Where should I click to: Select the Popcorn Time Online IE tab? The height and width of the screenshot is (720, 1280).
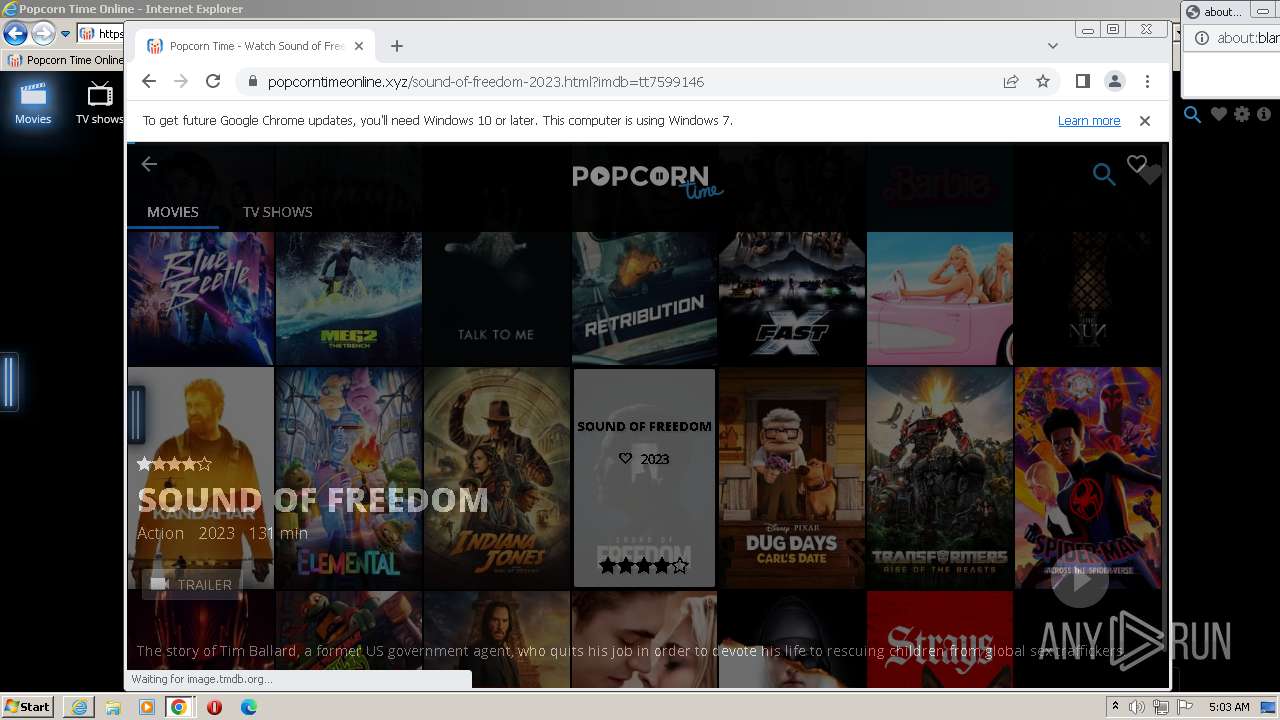(65, 60)
